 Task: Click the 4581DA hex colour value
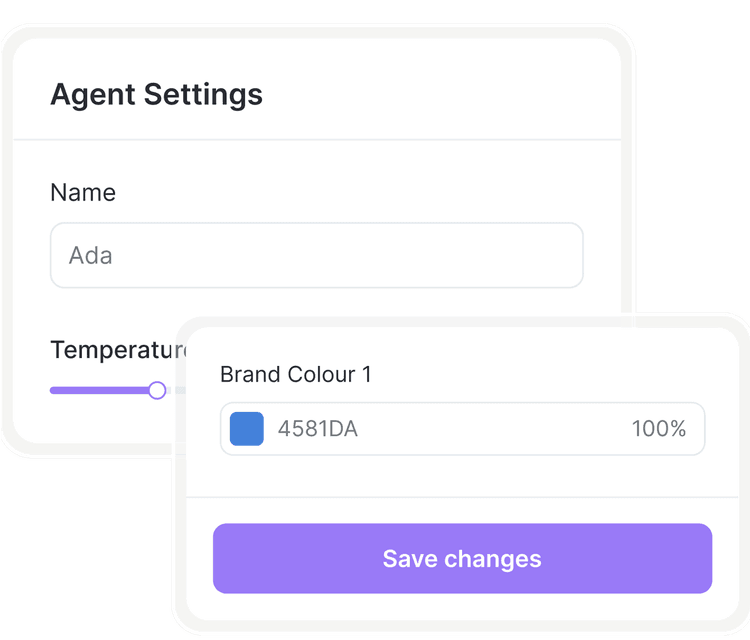click(x=317, y=429)
